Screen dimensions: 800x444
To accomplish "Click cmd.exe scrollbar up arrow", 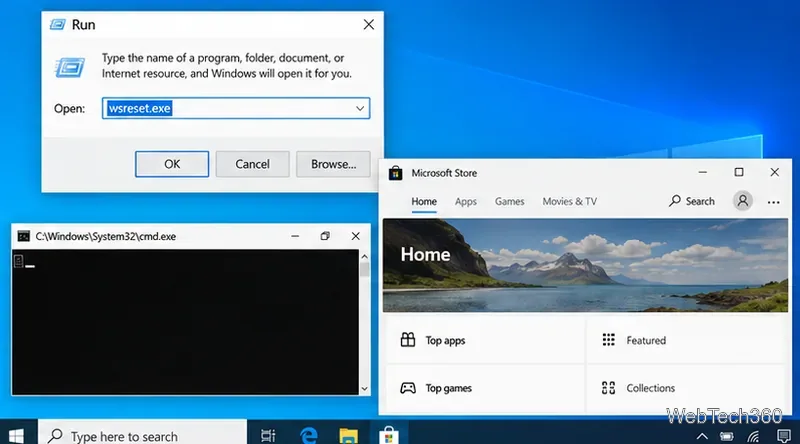I will click(x=364, y=256).
